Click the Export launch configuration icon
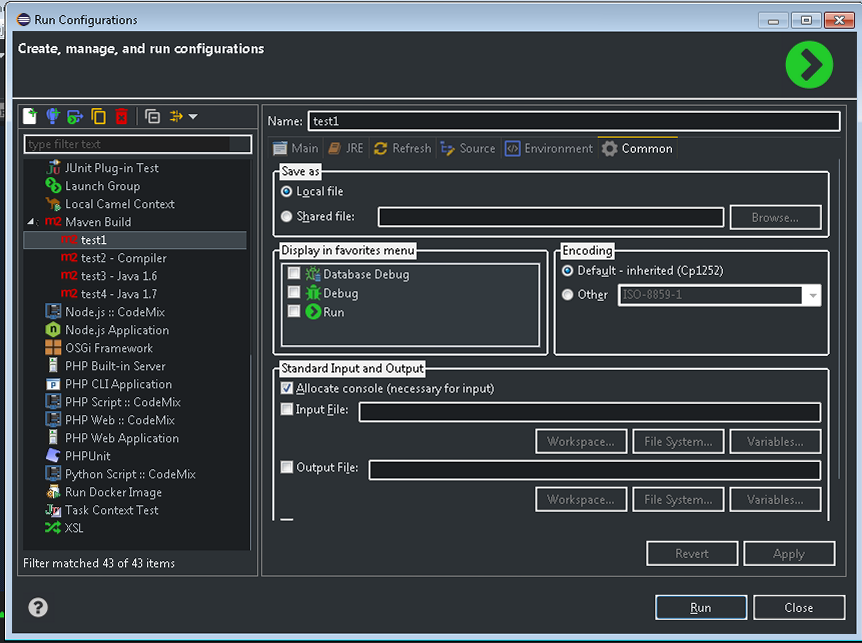 tap(75, 117)
